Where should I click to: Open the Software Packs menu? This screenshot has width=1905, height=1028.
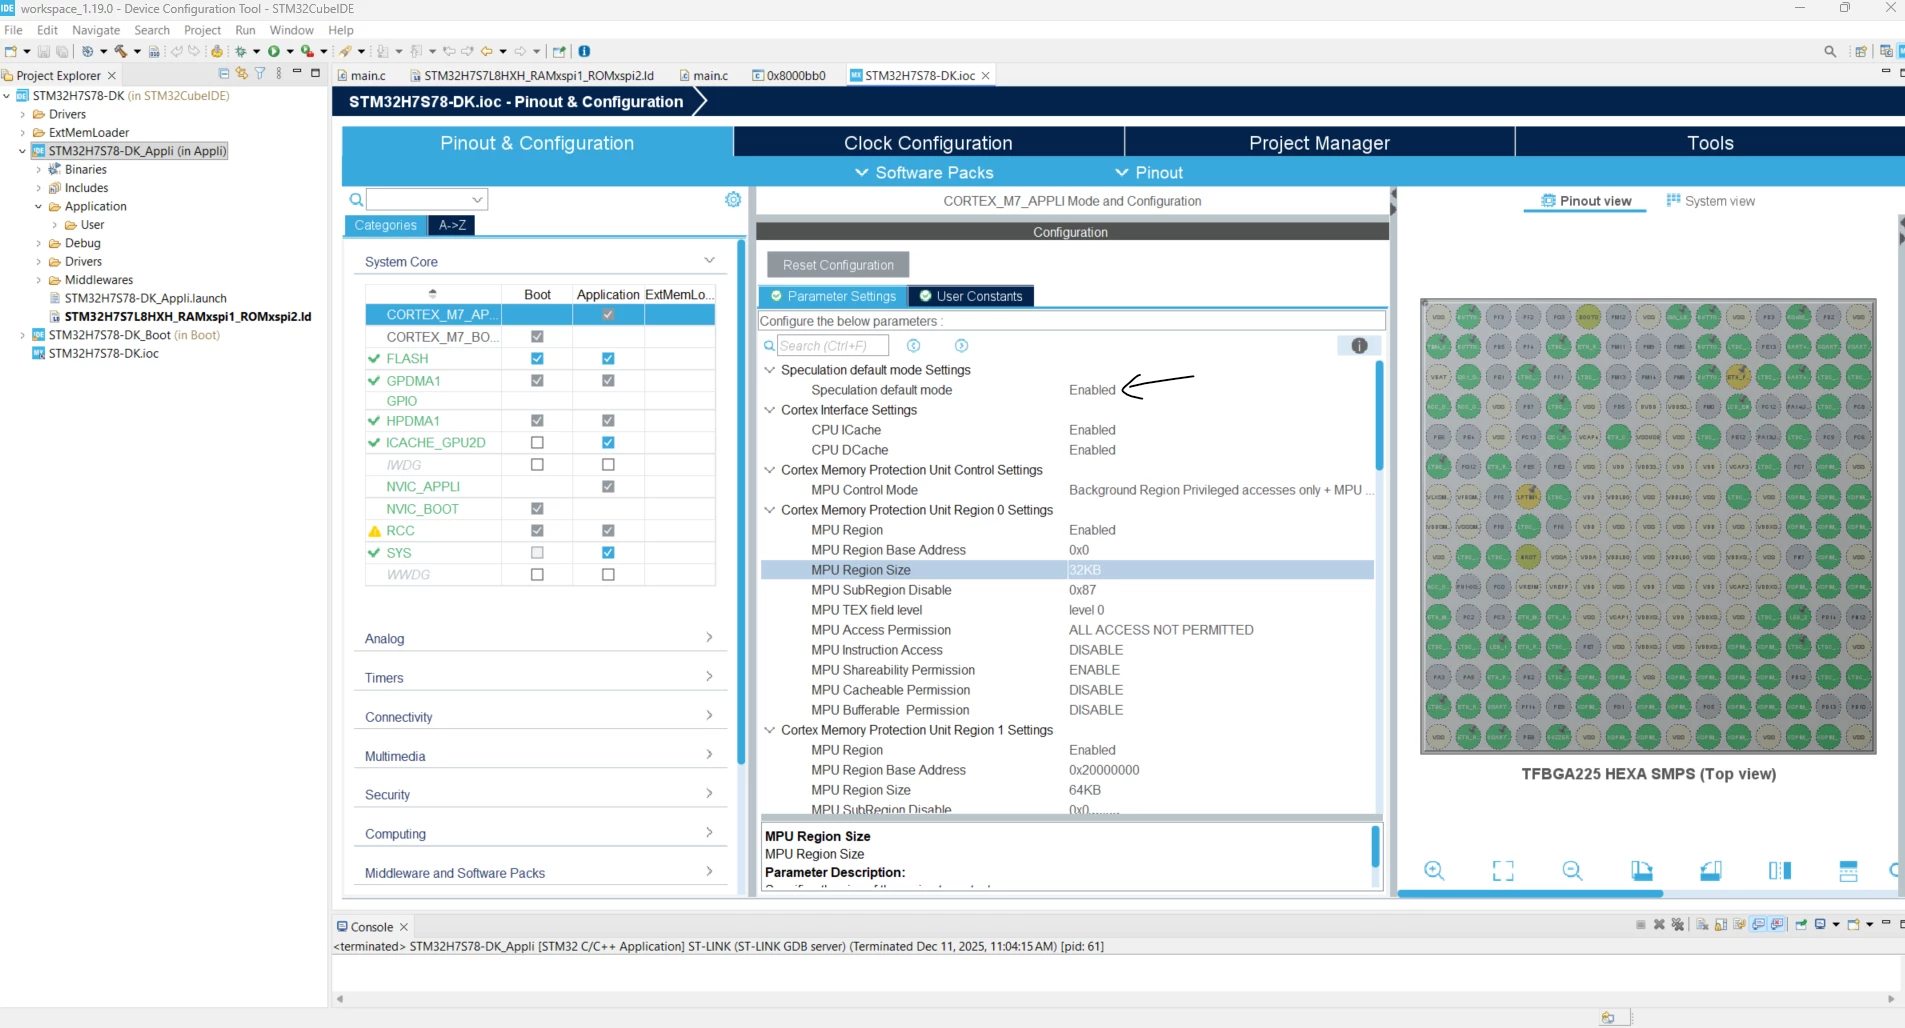pyautogui.click(x=924, y=172)
